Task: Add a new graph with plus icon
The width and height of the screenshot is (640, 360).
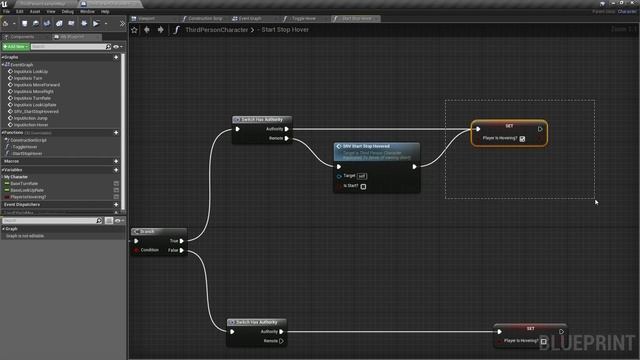Action: (116, 58)
